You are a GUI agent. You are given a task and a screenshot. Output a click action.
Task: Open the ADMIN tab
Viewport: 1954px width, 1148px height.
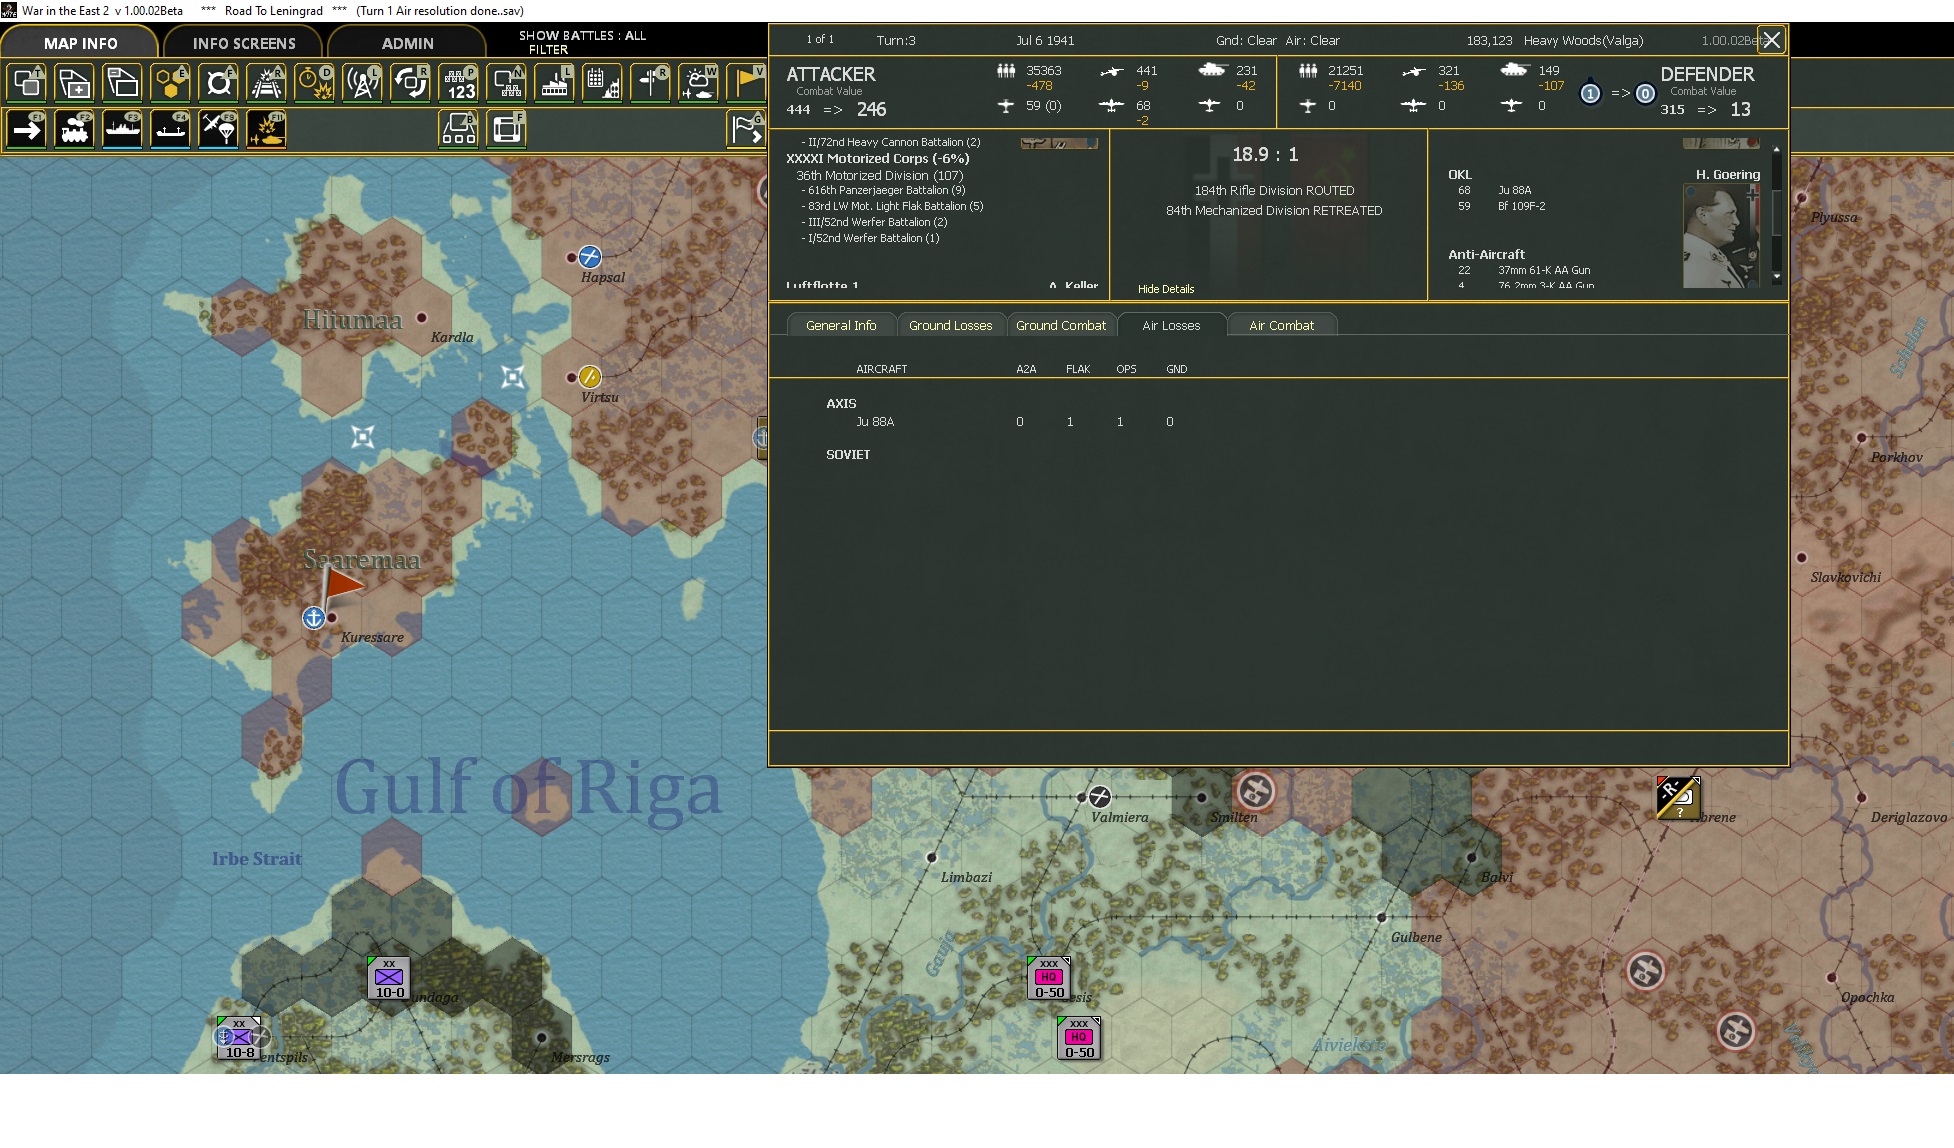pos(407,43)
